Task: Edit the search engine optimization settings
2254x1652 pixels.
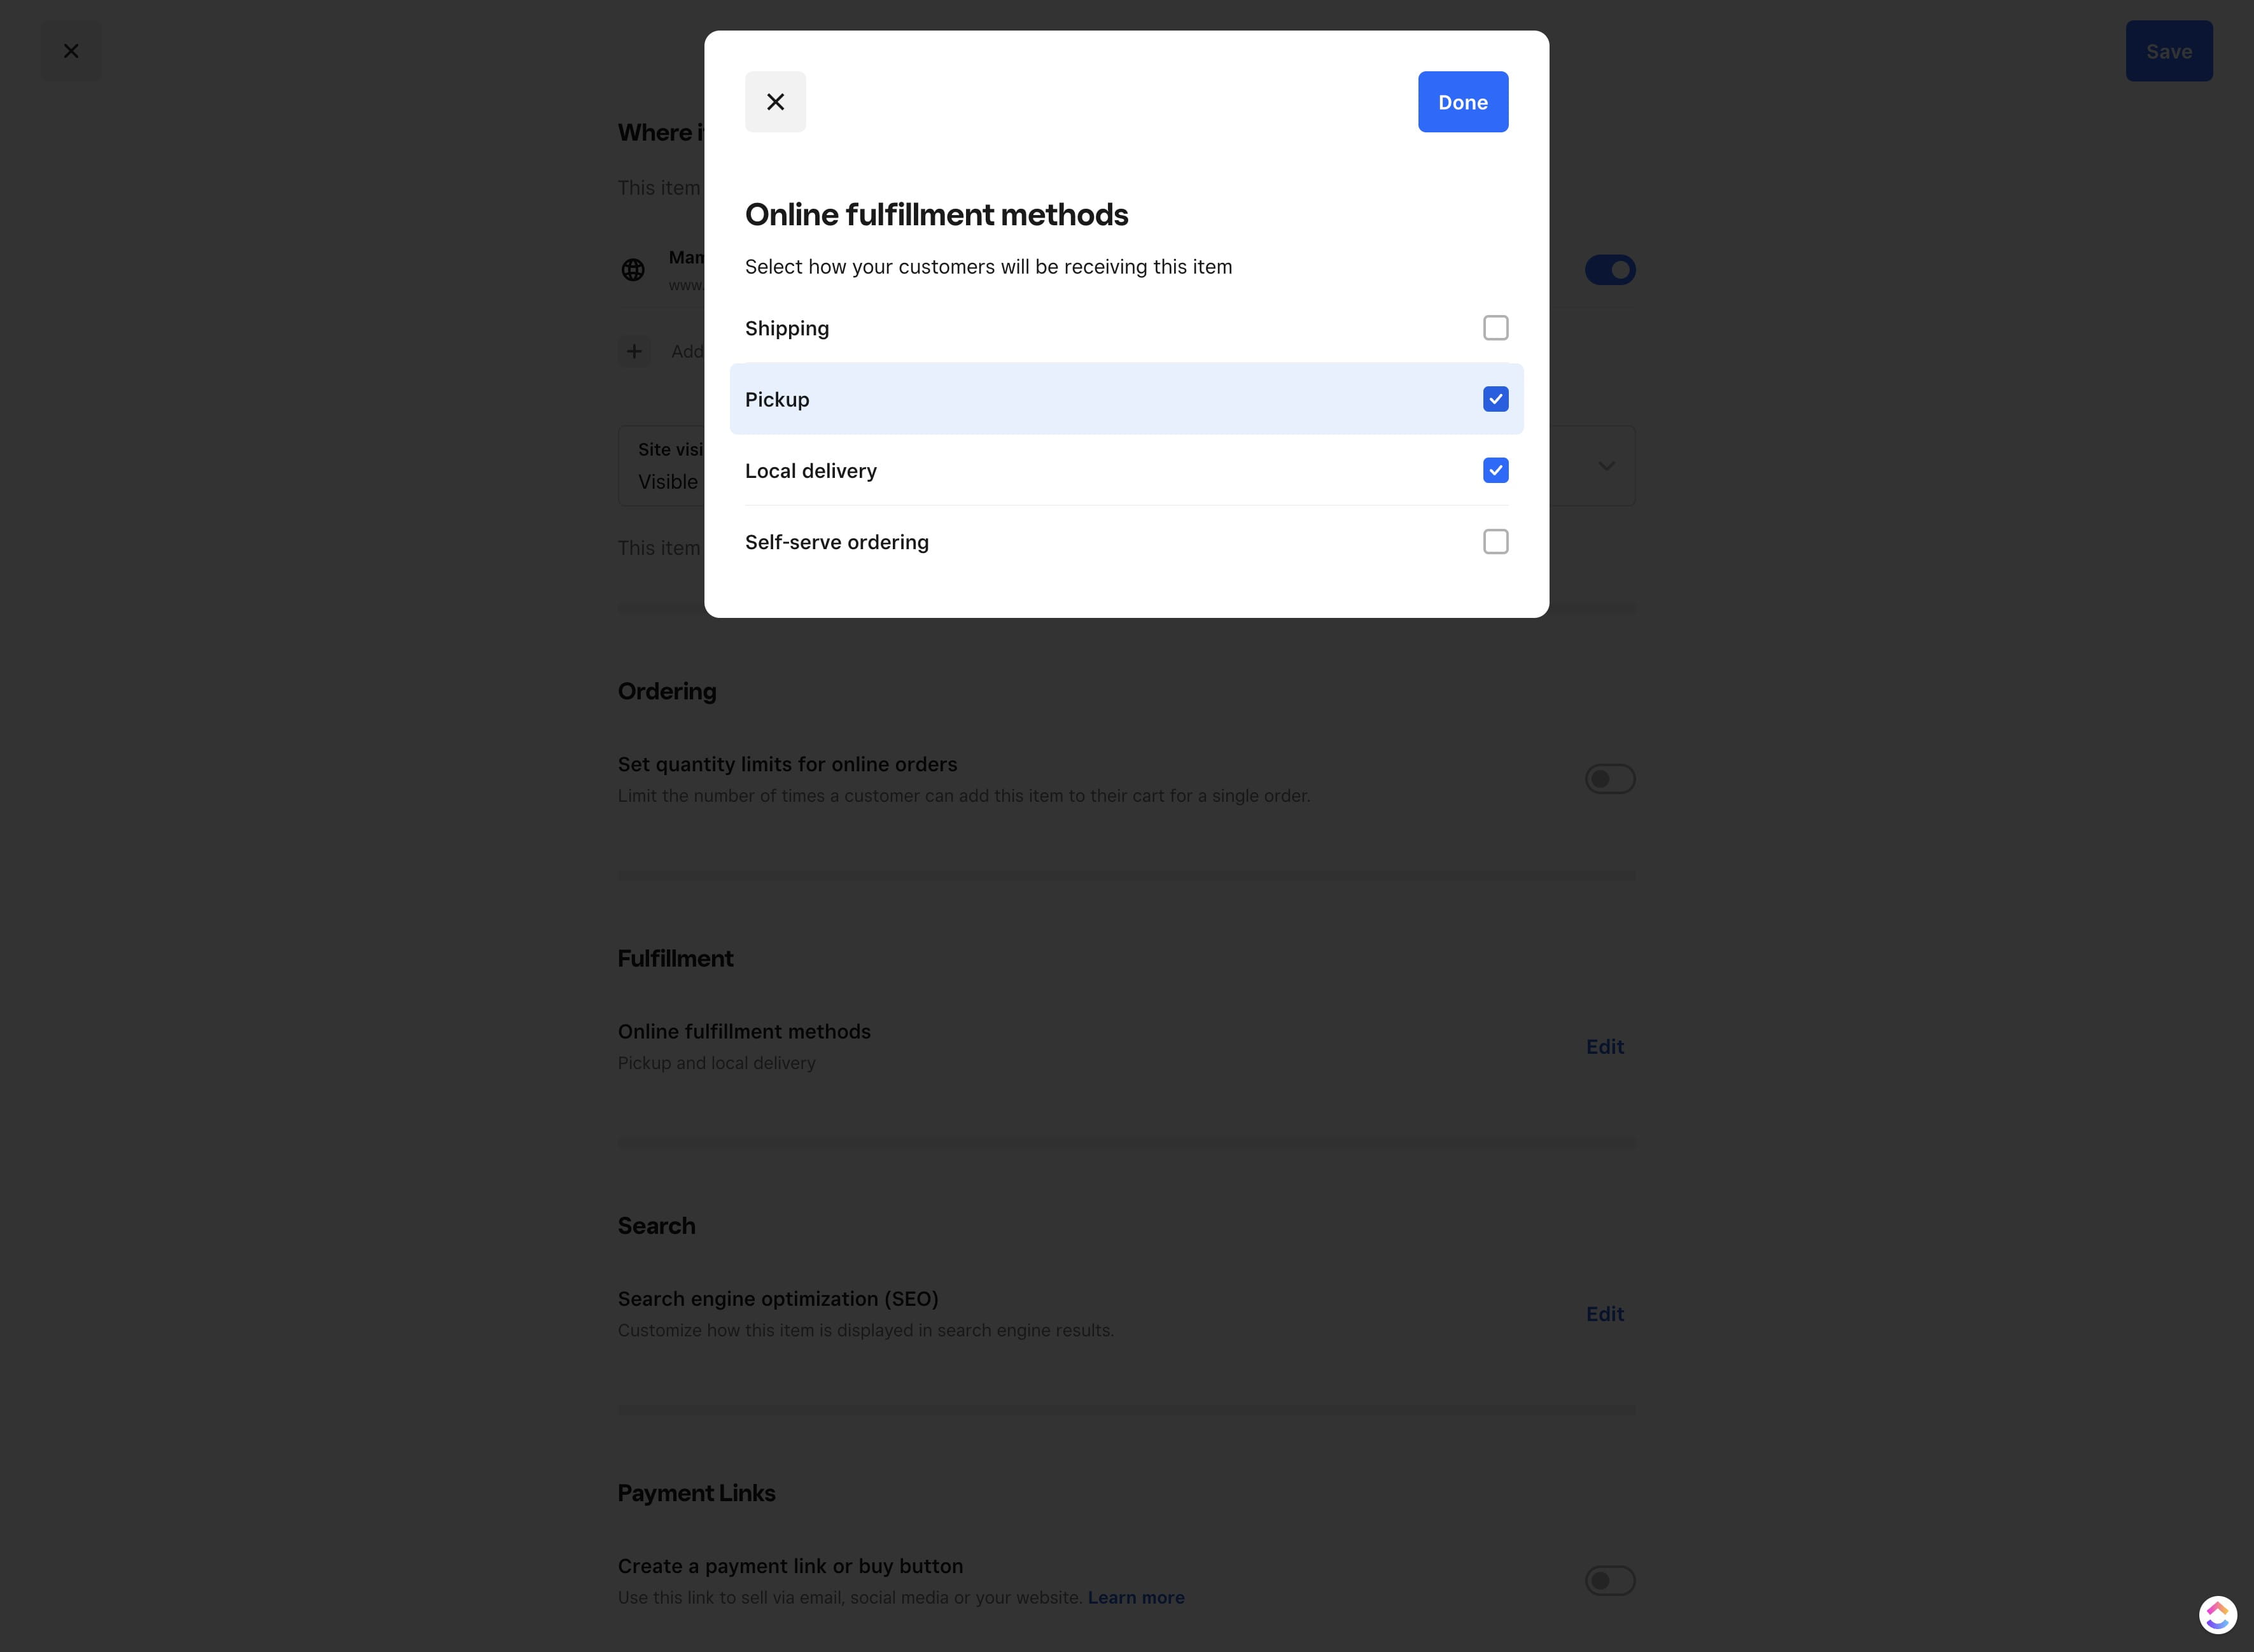Action: click(x=1604, y=1313)
